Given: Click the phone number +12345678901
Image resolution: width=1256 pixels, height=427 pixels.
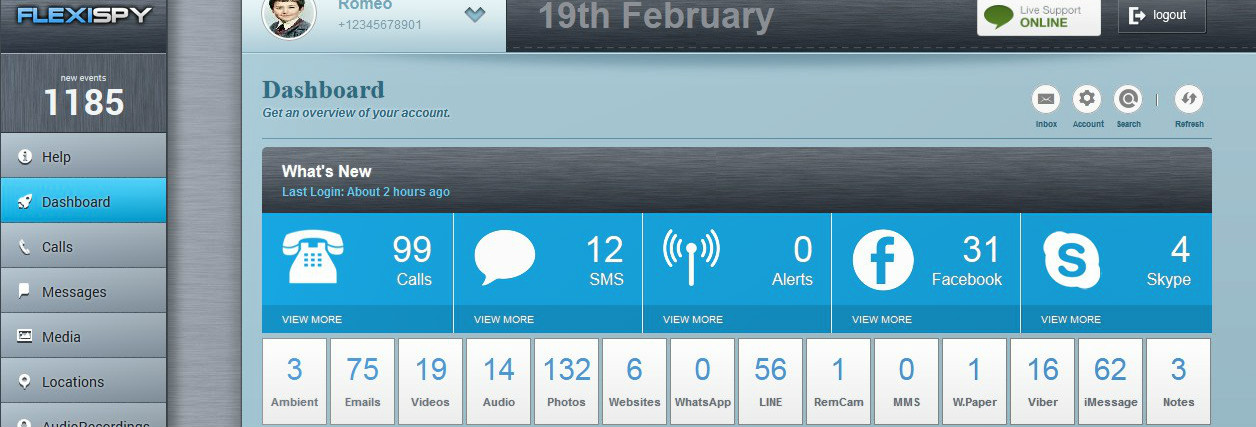Looking at the screenshot, I should [379, 25].
